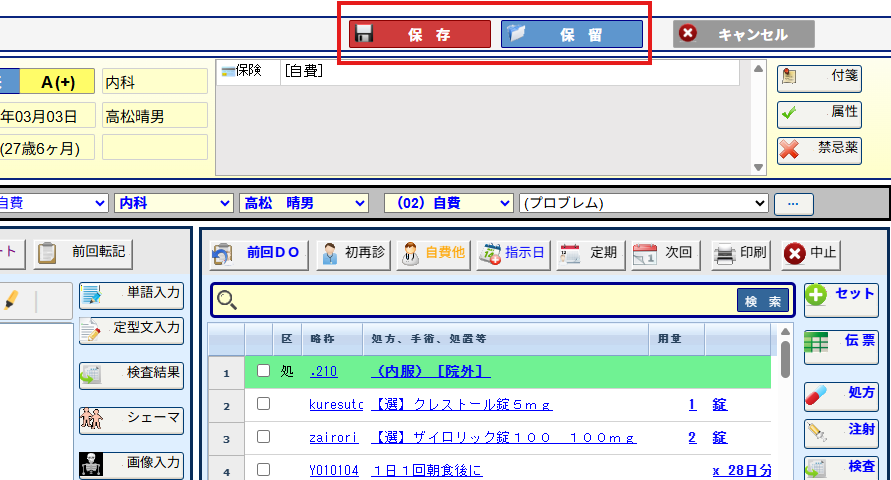The width and height of the screenshot is (891, 480).
Task: Expand the 内科 department dropdown
Action: click(173, 203)
